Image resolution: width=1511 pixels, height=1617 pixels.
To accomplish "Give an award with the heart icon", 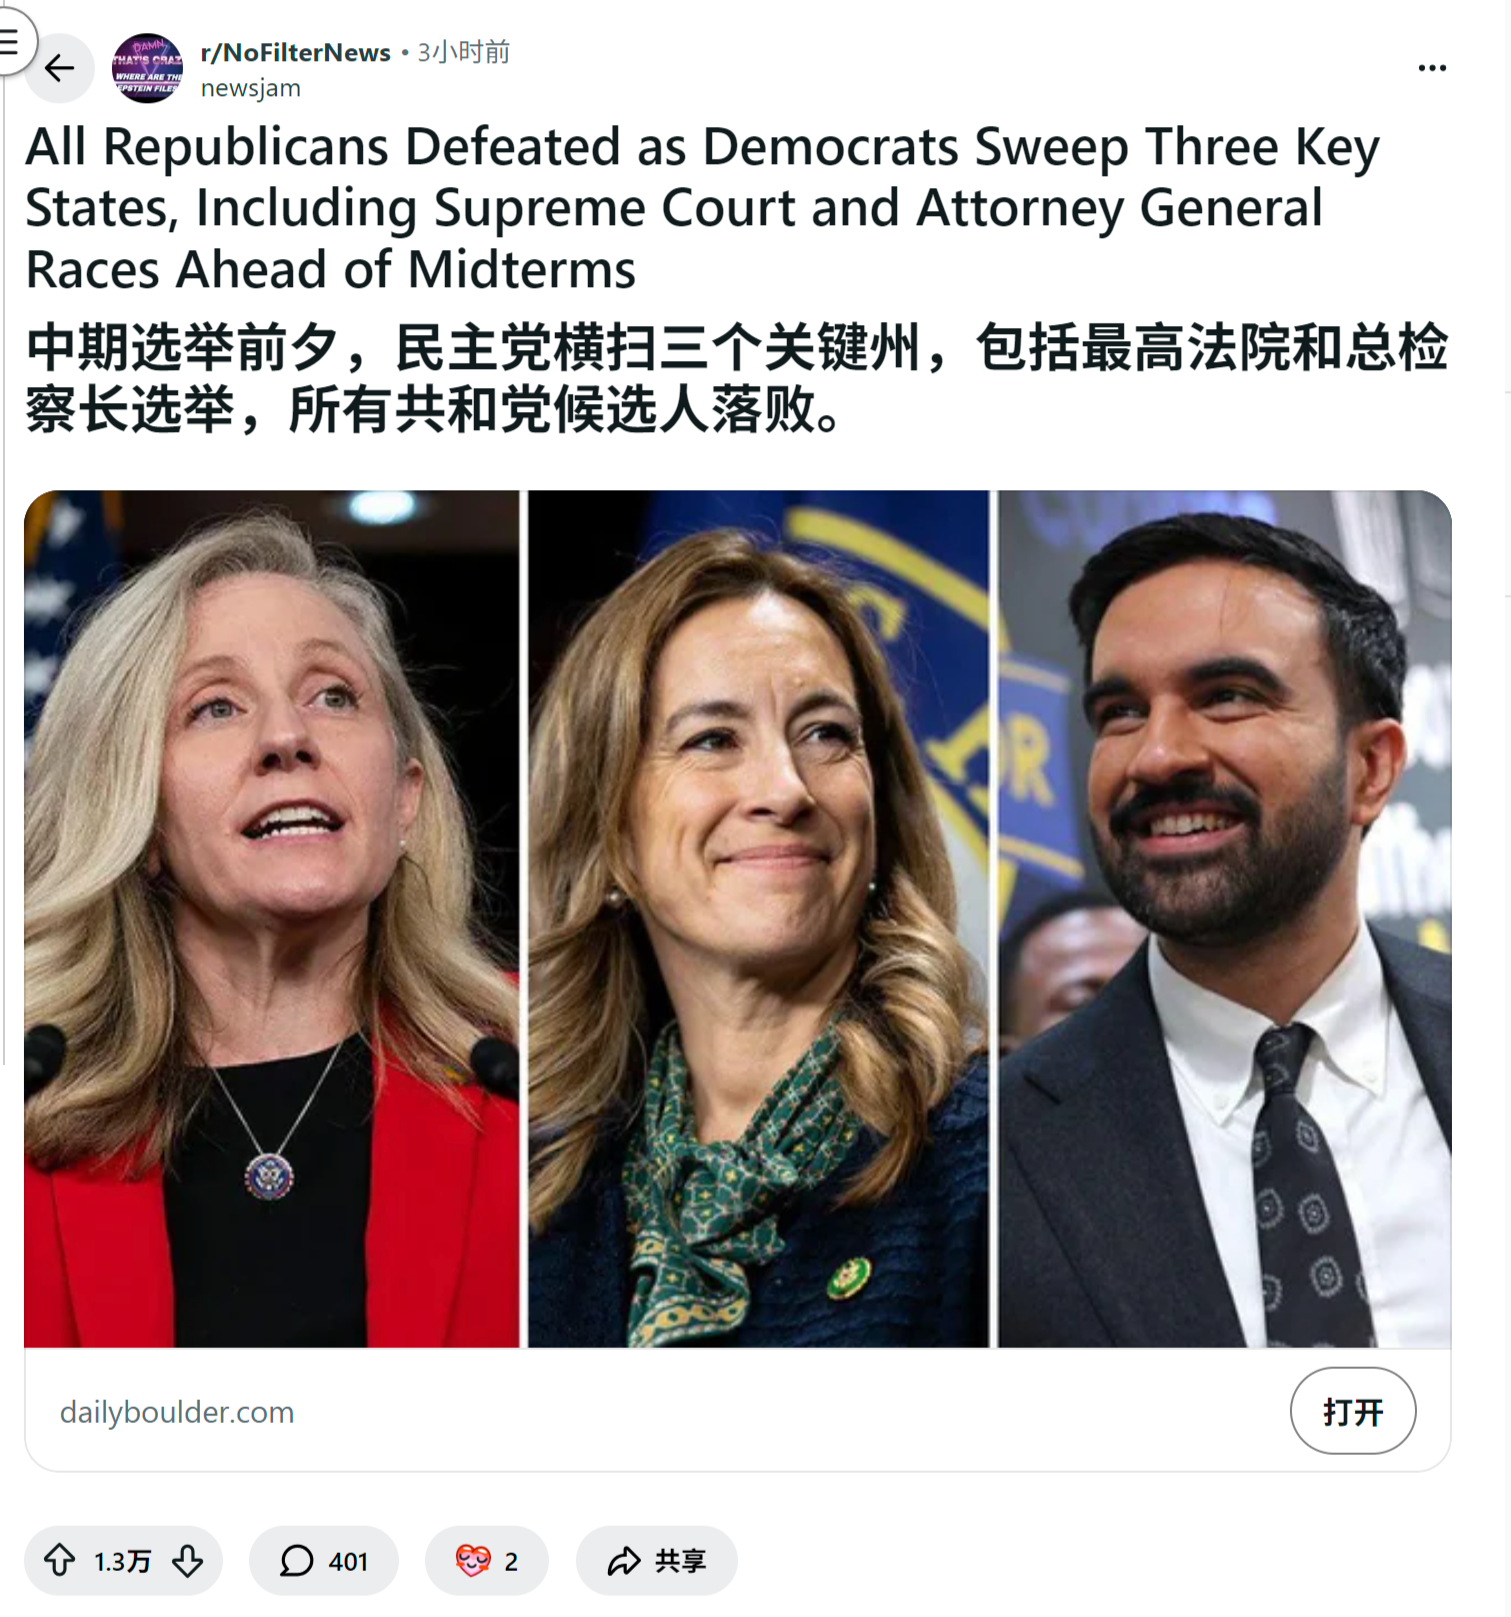I will [x=487, y=1560].
